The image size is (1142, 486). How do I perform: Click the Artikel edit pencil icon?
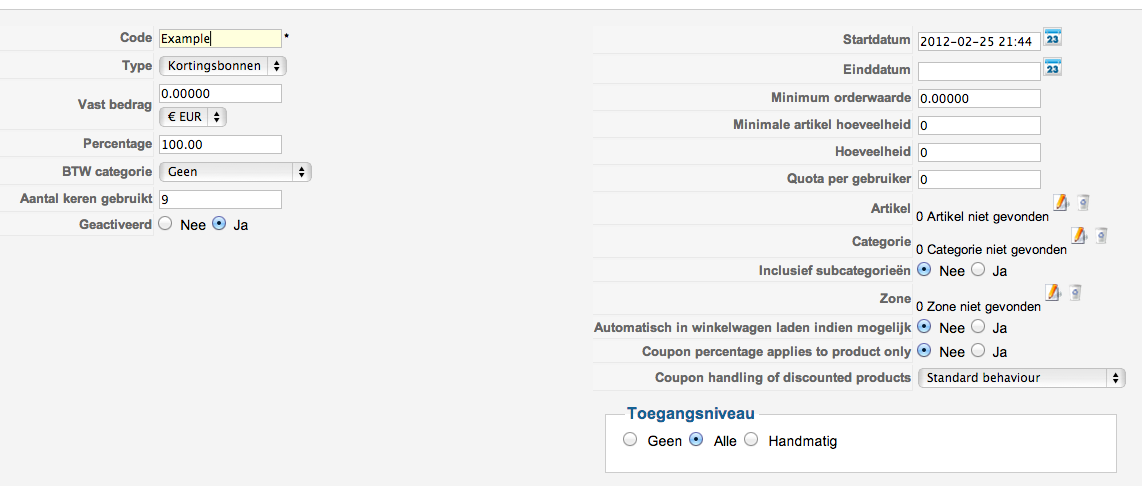tap(1060, 204)
